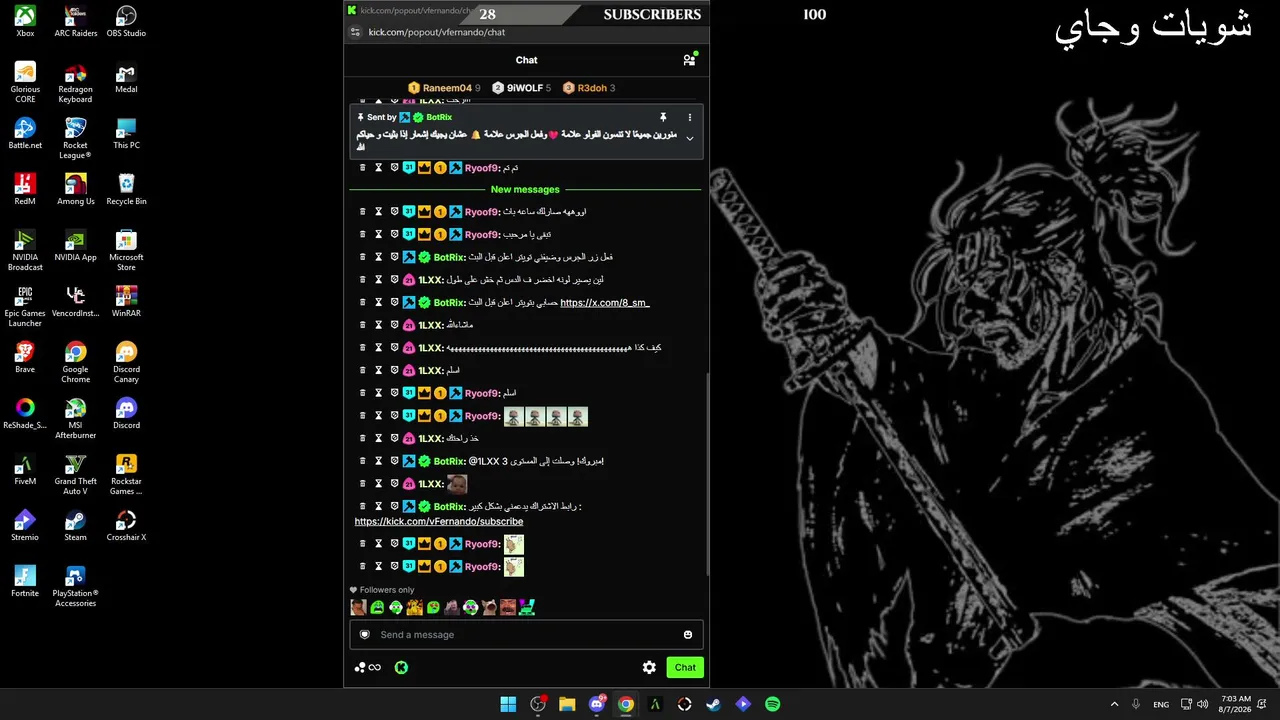This screenshot has width=1280, height=720.
Task: Open the channel points icon beside infinity symbol
Action: (x=360, y=667)
